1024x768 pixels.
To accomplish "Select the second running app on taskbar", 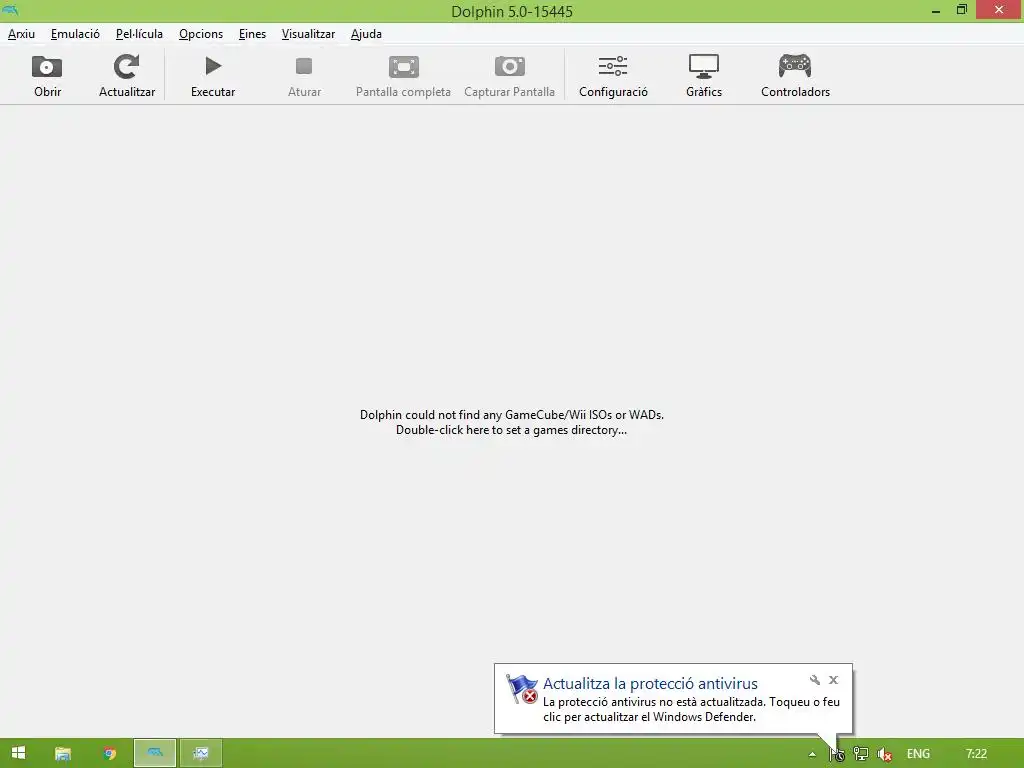I will (201, 753).
